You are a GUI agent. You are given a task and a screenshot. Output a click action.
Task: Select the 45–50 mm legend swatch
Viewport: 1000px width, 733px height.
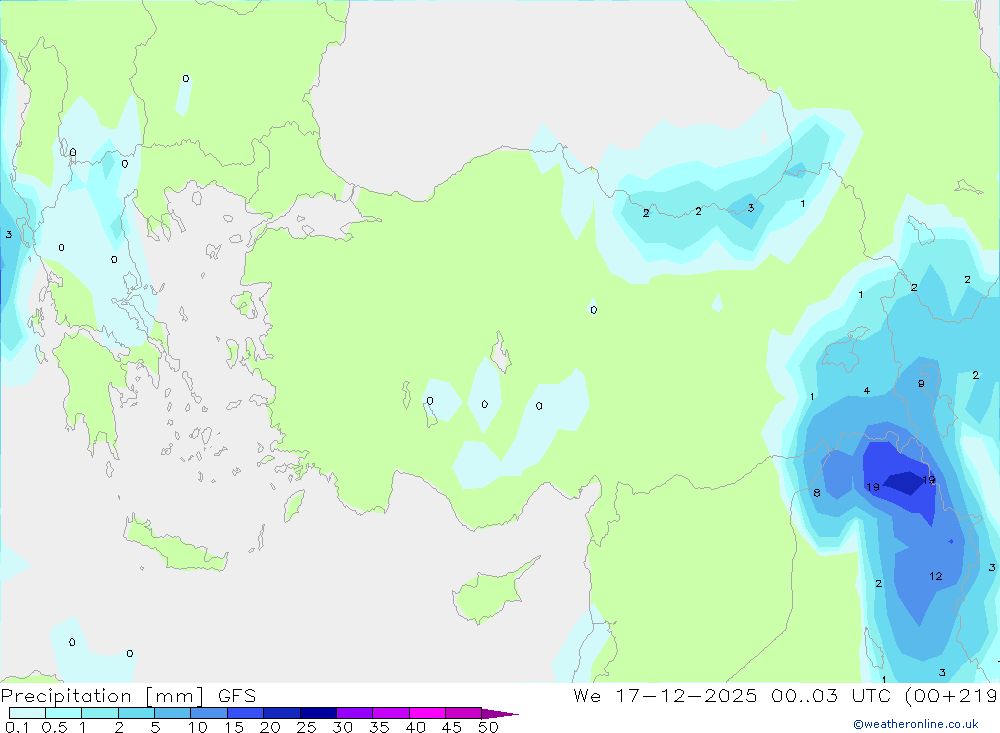(x=463, y=713)
